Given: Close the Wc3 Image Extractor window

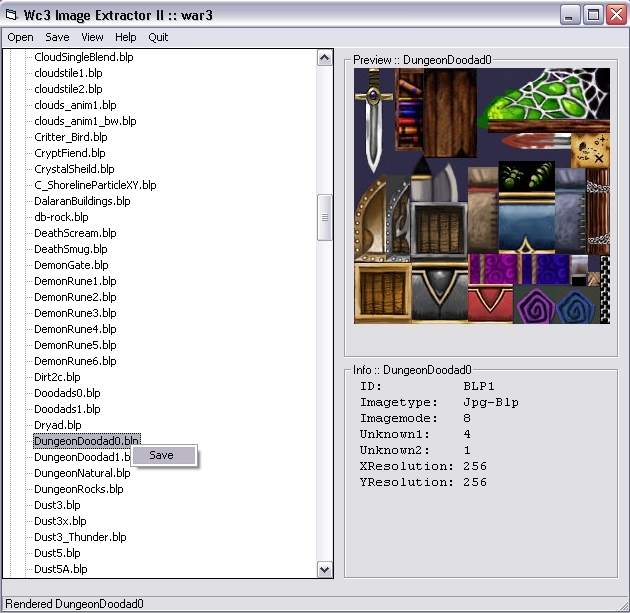Looking at the screenshot, I should tap(616, 15).
